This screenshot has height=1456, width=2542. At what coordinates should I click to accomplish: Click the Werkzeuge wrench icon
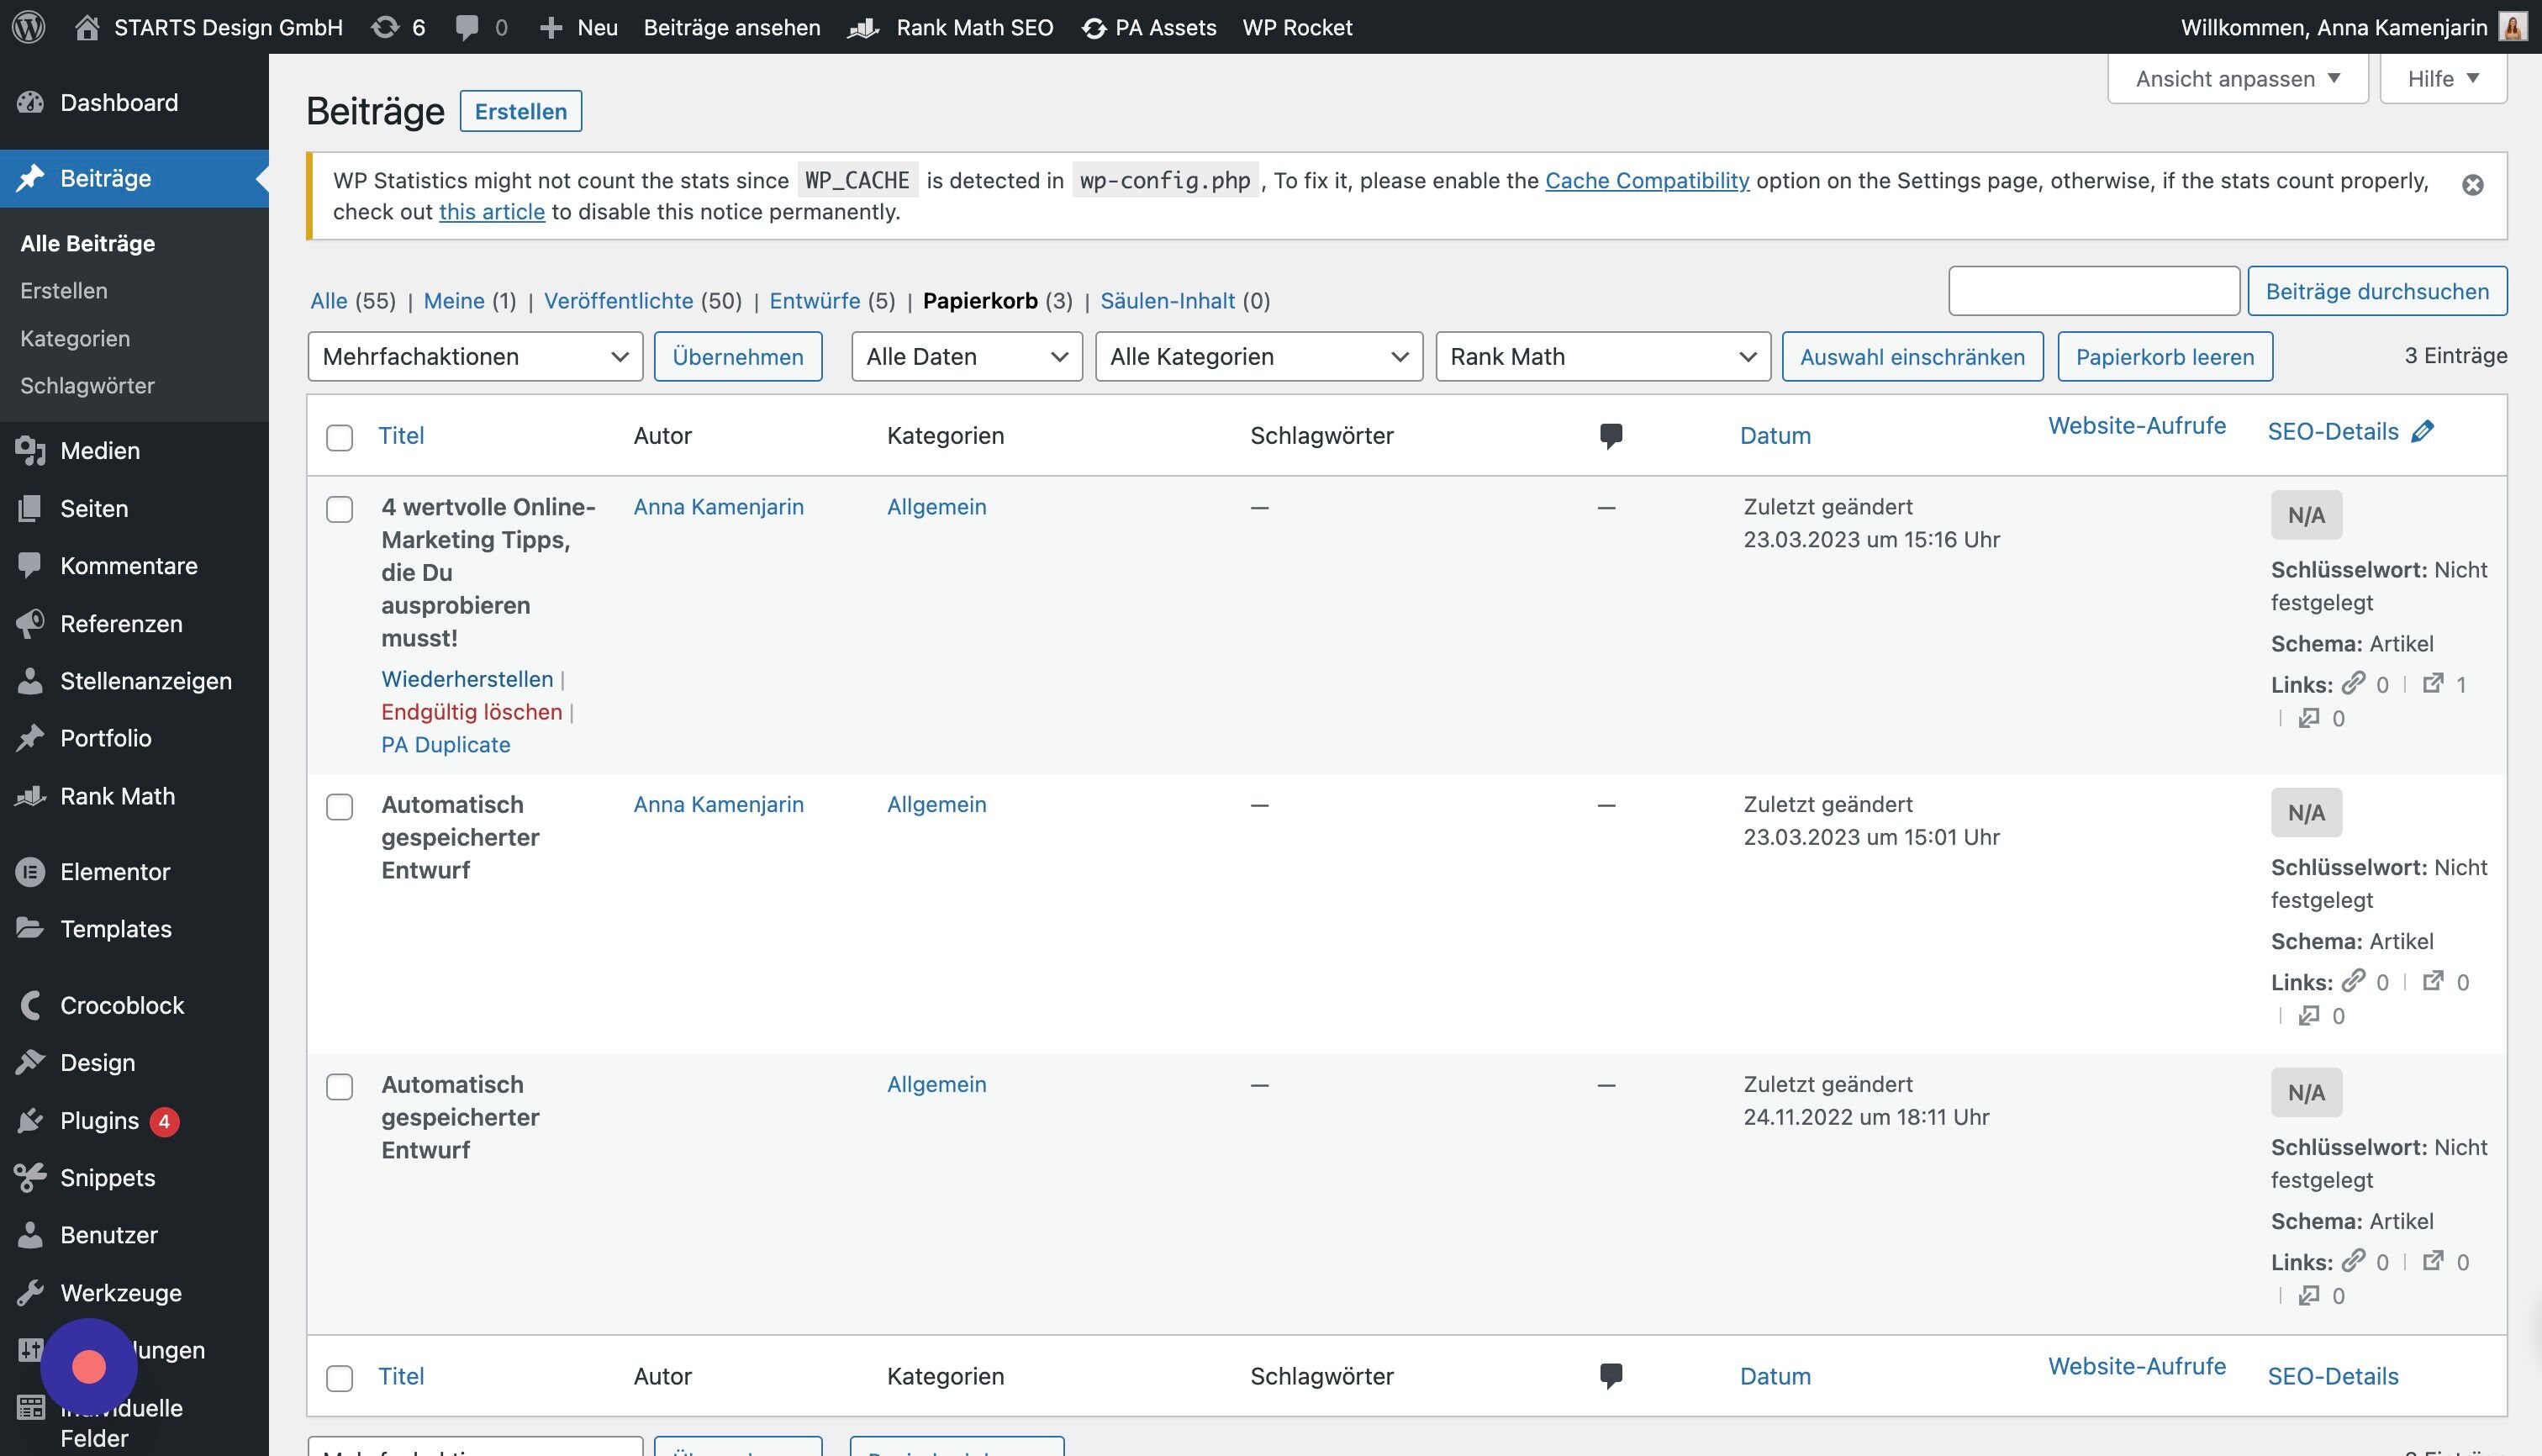[x=30, y=1292]
